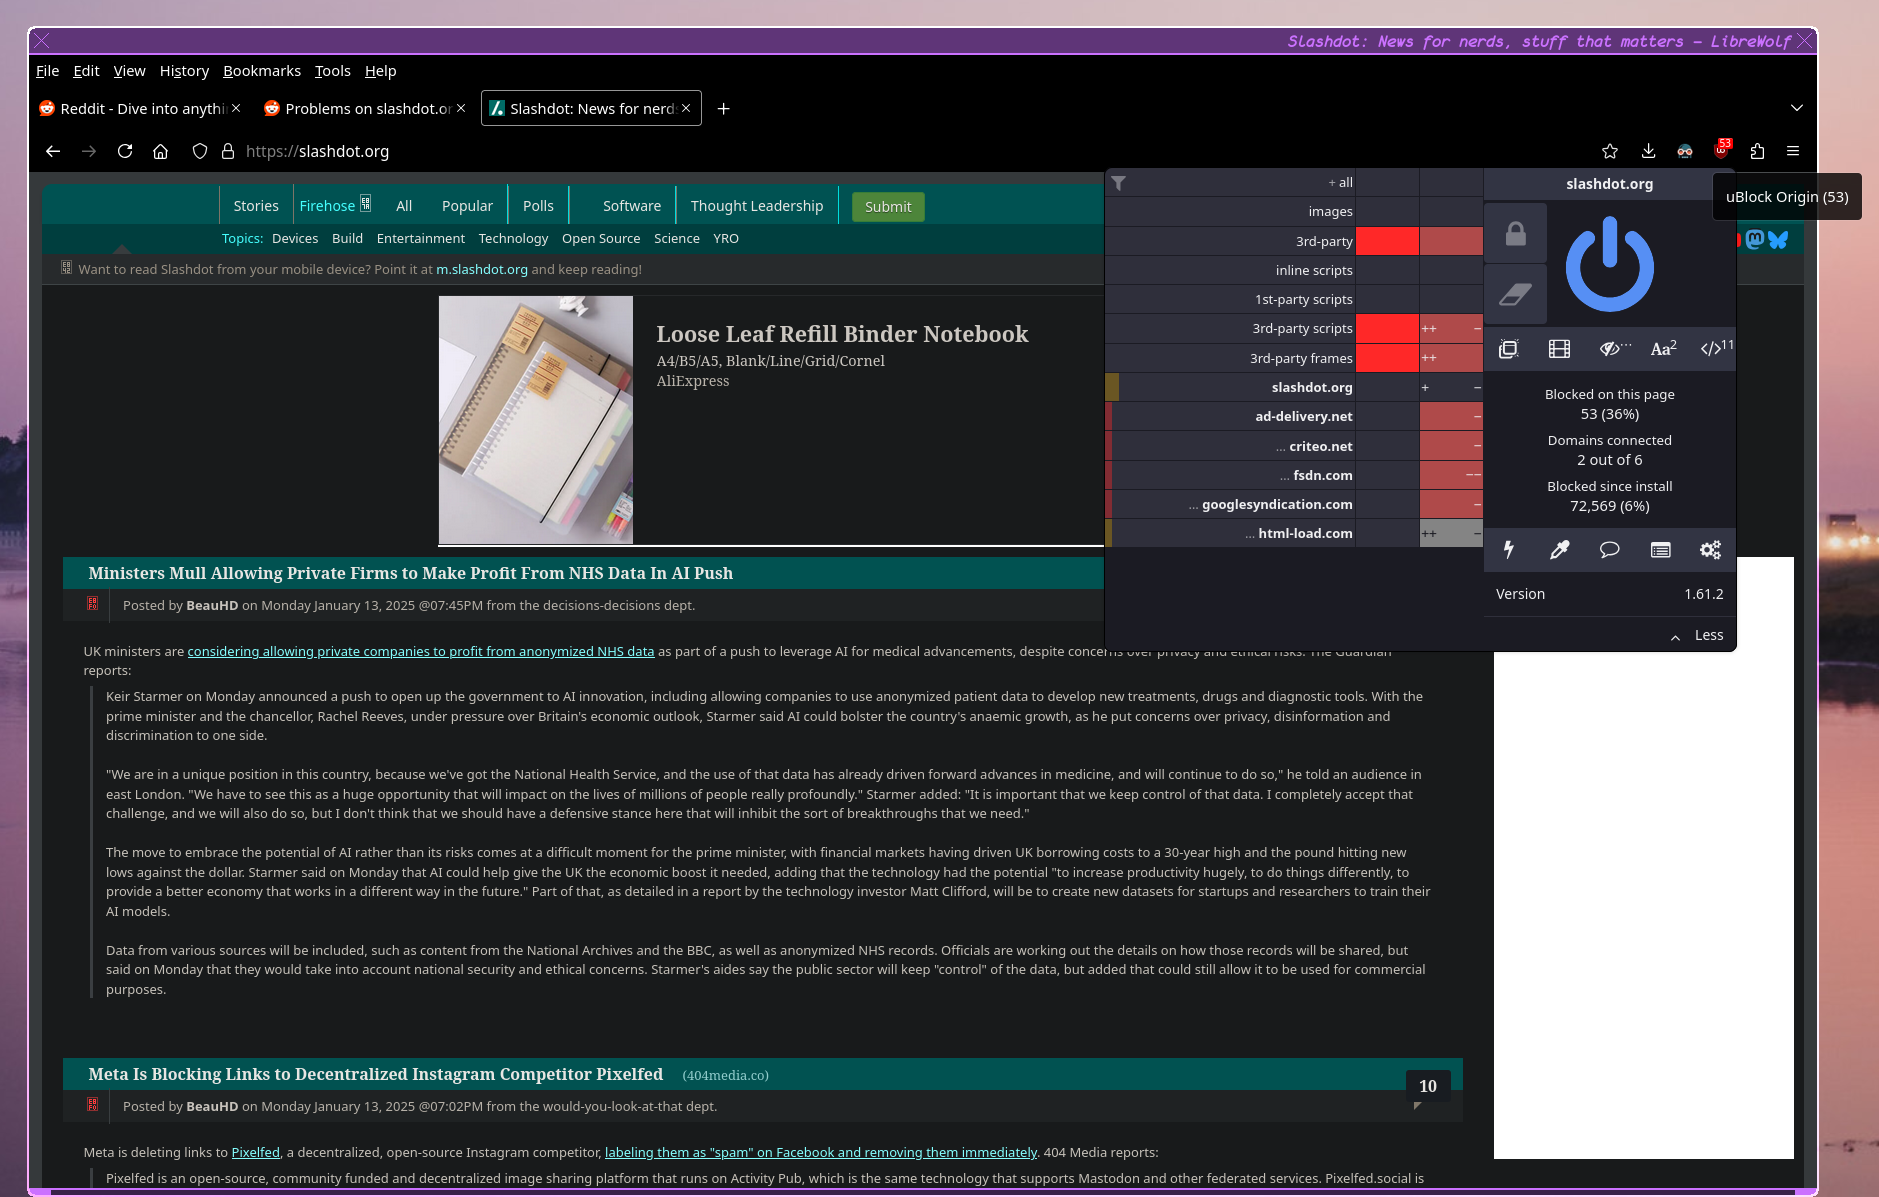This screenshot has width=1879, height=1197.
Task: Click the goggles extension toolbar icon
Action: click(x=1685, y=151)
